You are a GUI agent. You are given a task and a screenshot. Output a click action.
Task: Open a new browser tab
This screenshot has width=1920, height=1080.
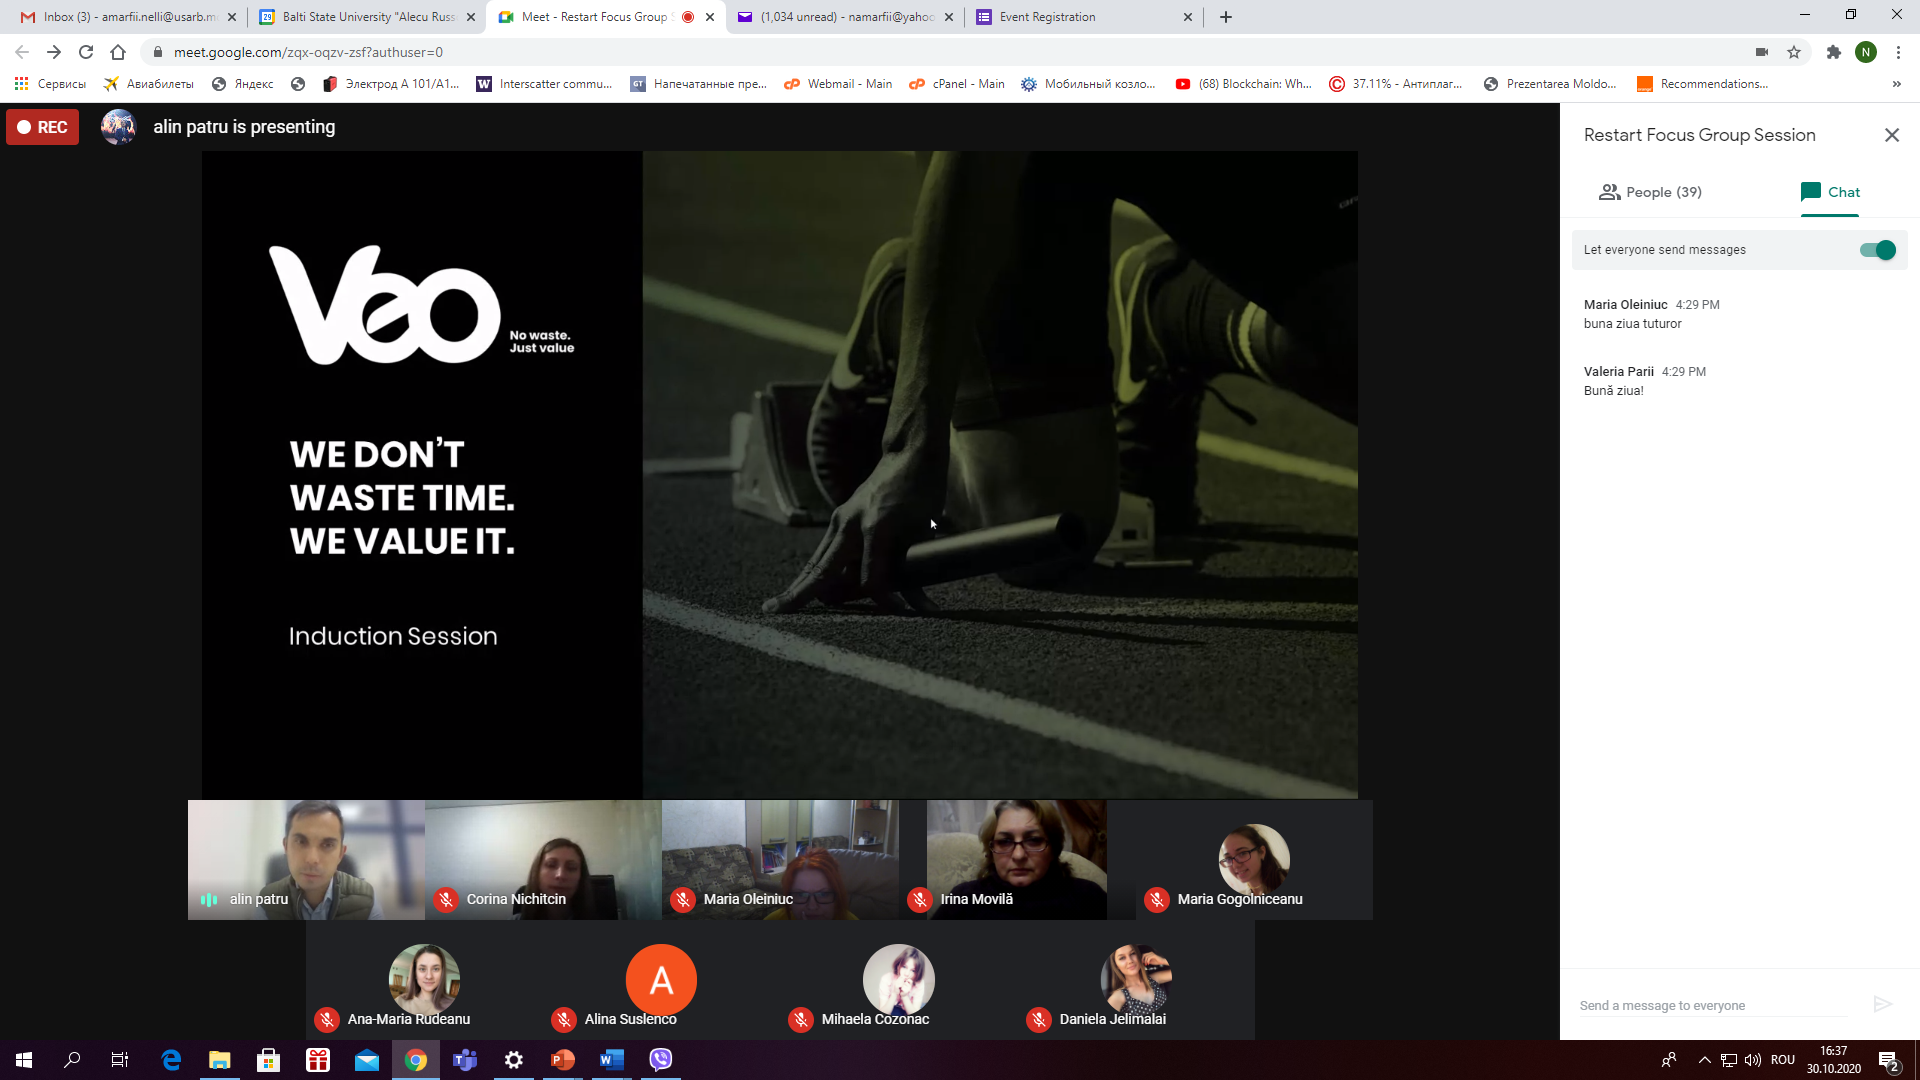[1226, 17]
